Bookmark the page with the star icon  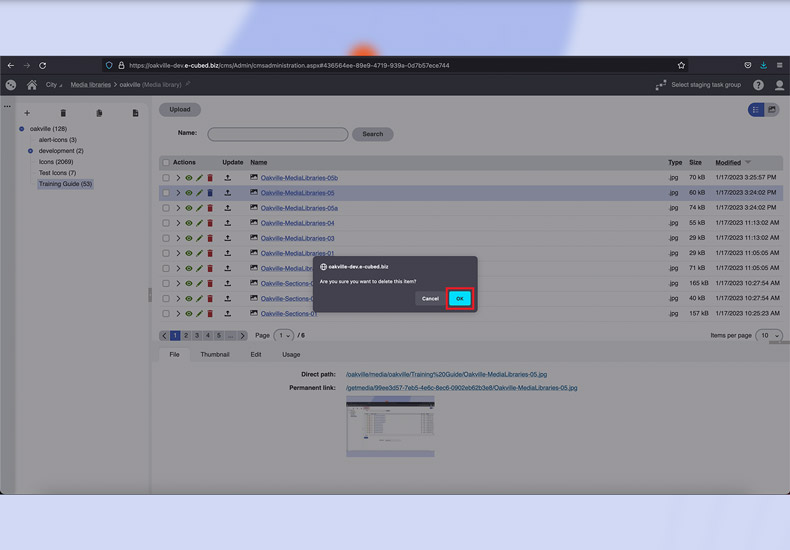(x=681, y=65)
